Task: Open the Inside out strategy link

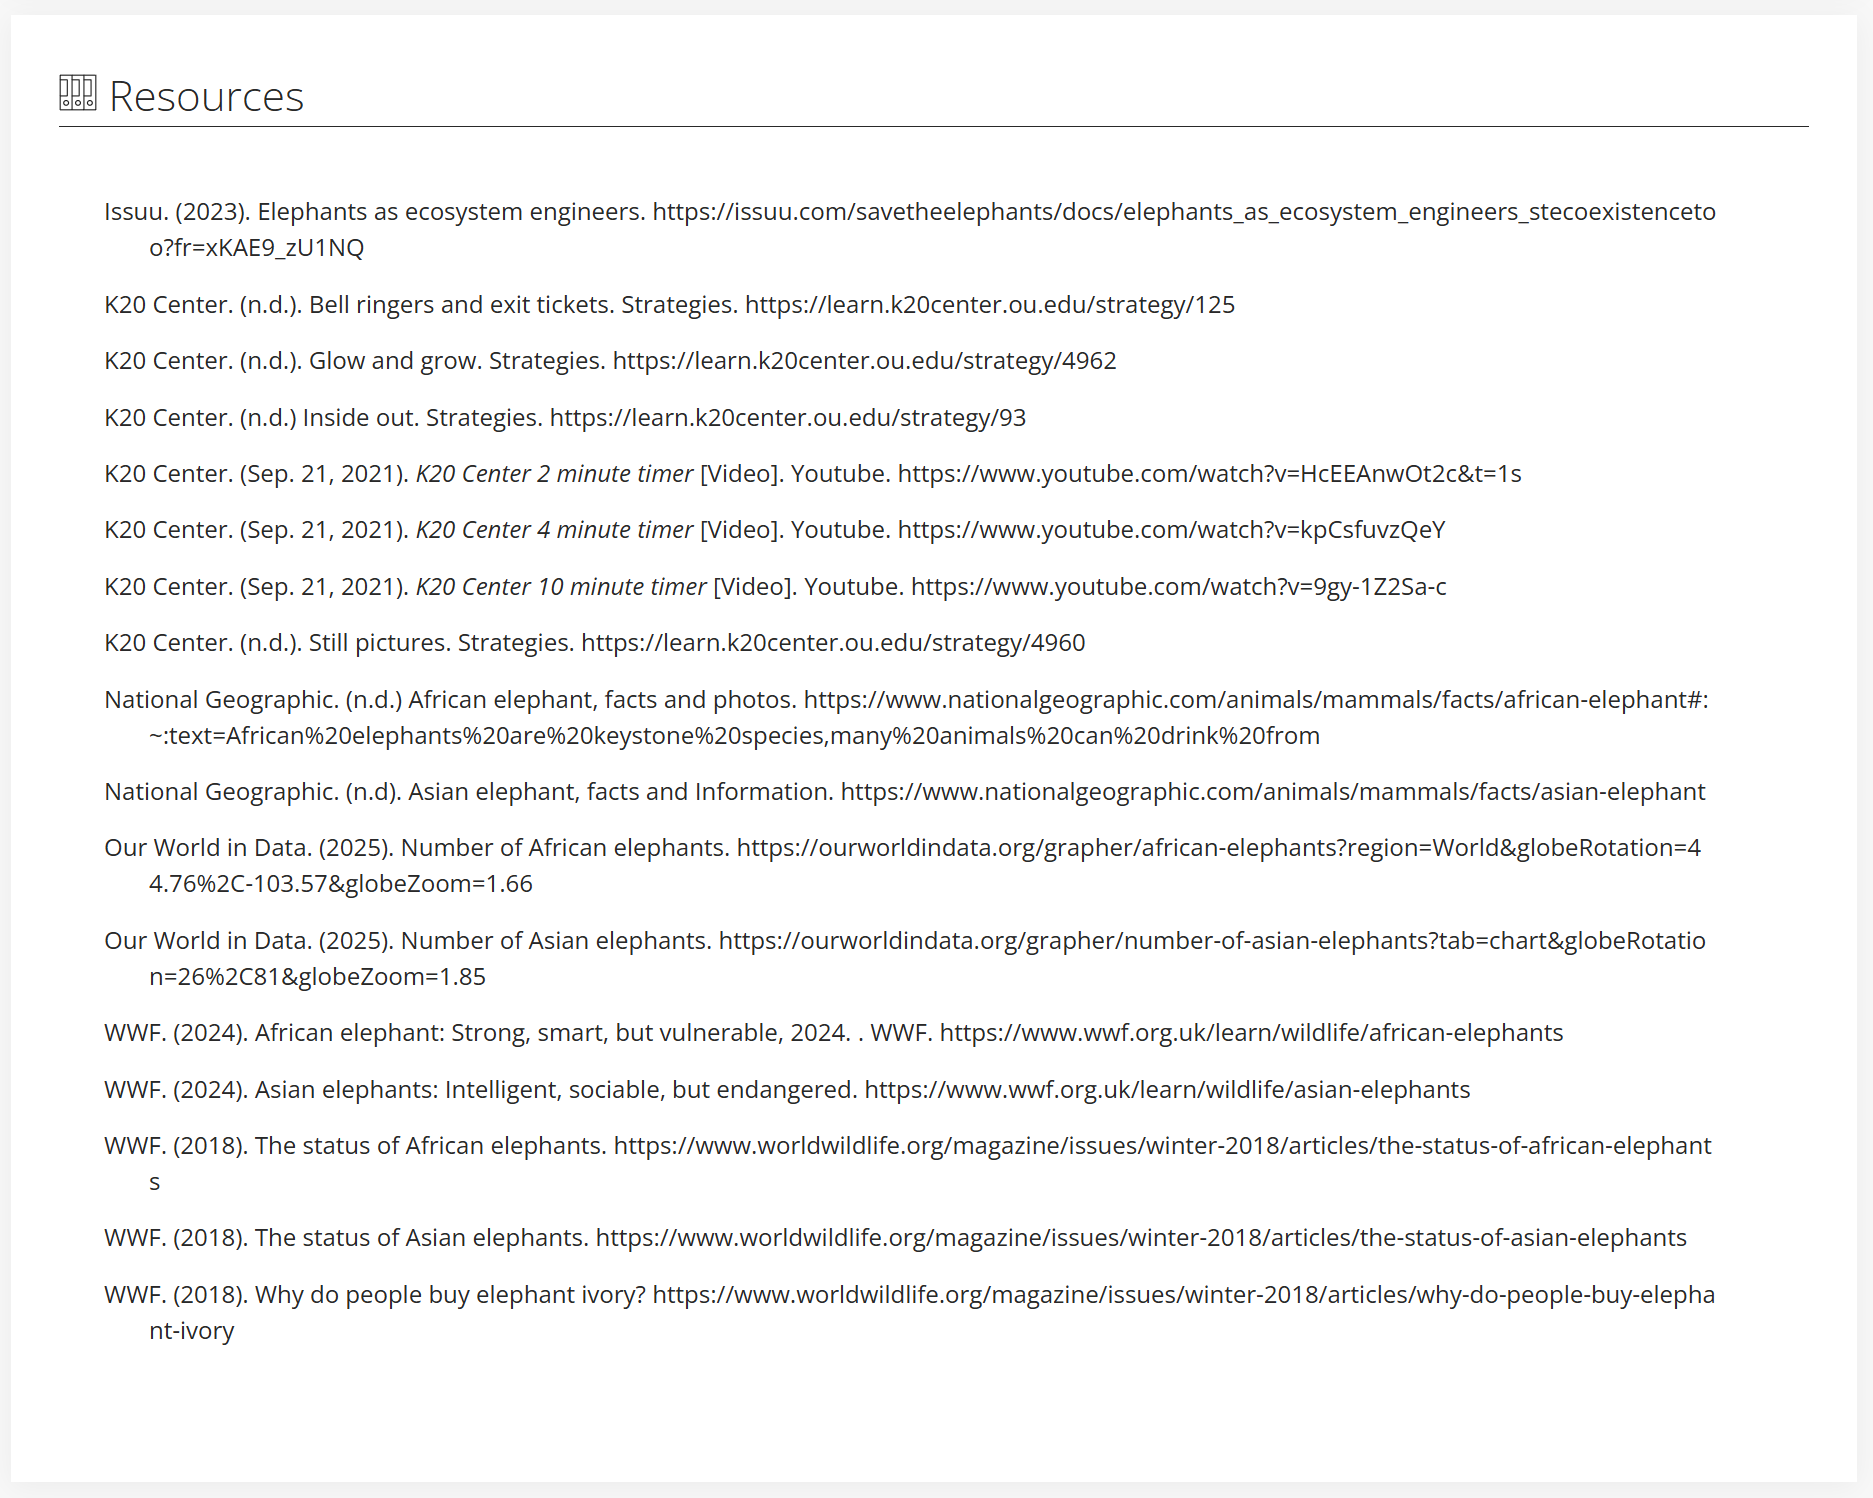Action: click(x=787, y=418)
